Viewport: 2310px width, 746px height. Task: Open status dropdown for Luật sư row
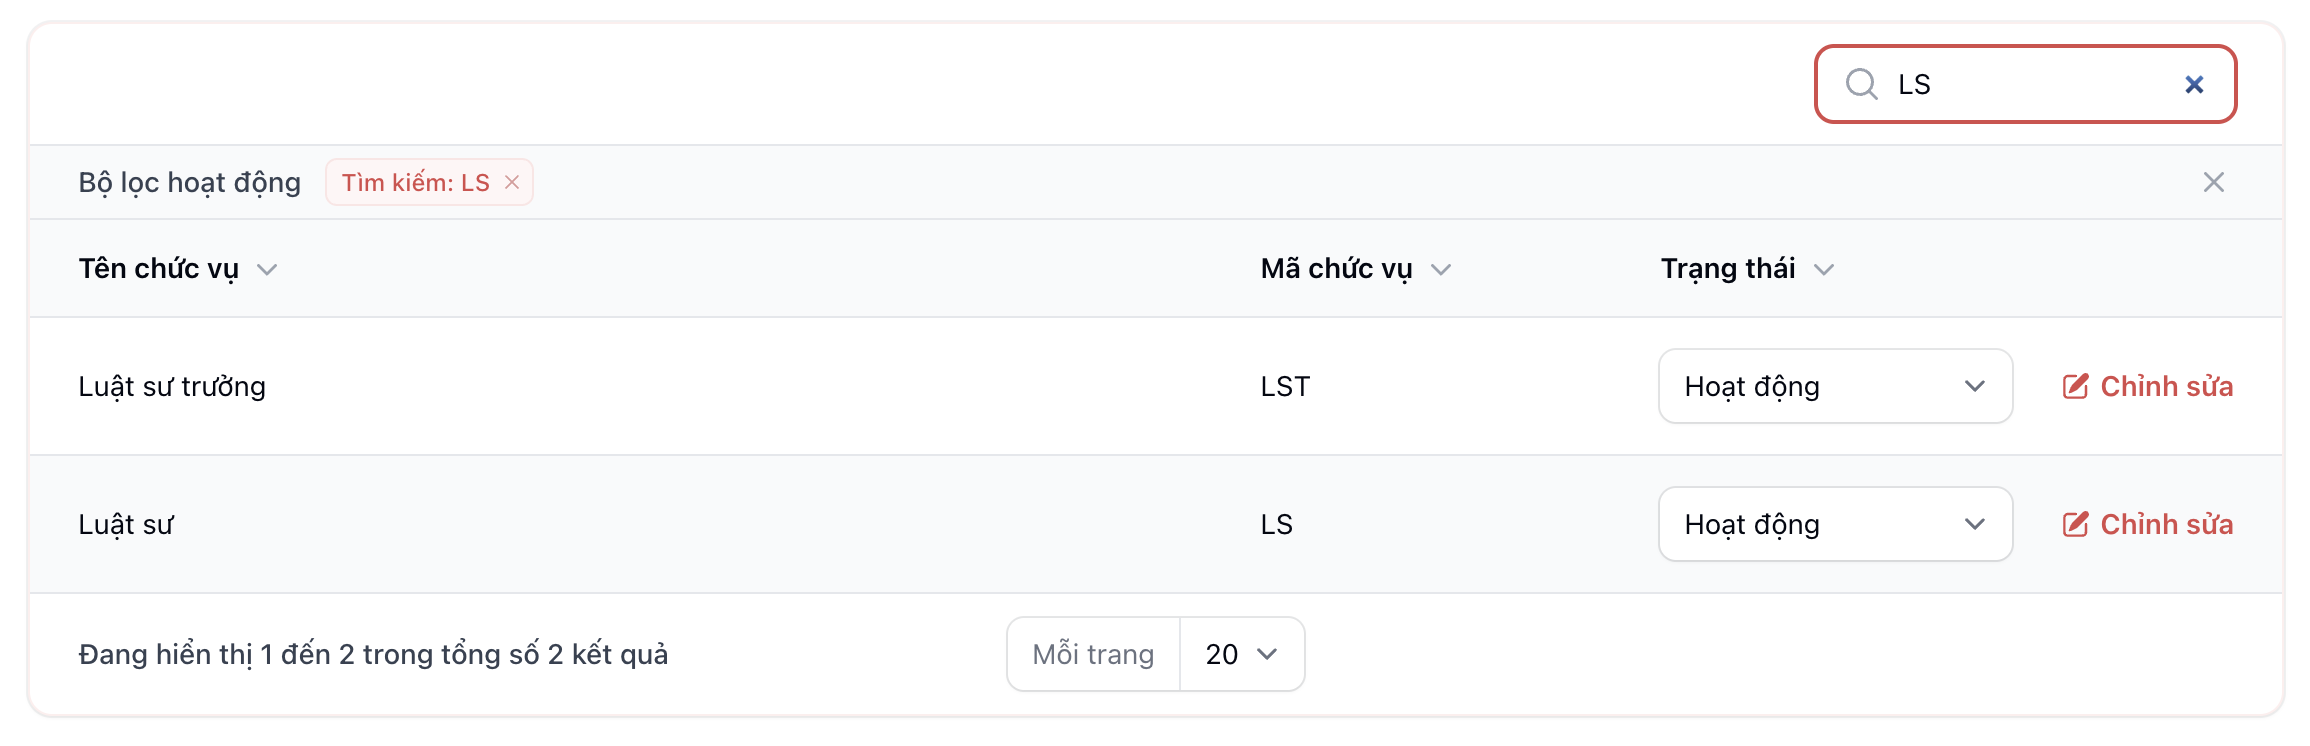[1835, 525]
